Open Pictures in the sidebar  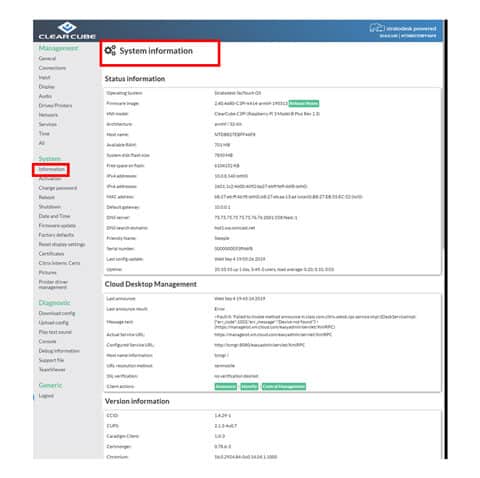pos(48,272)
